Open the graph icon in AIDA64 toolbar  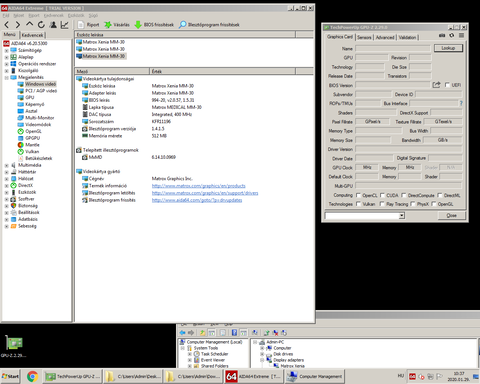click(64, 25)
